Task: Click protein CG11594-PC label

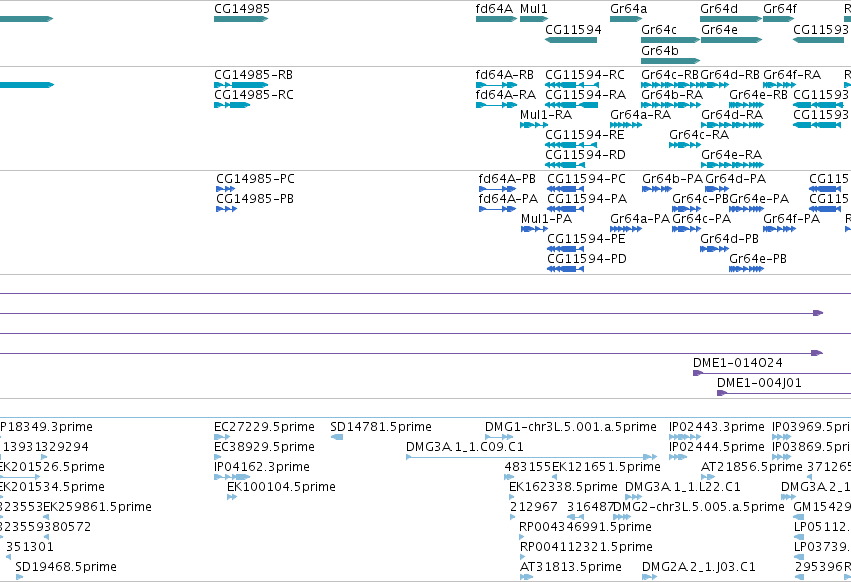Action: (x=586, y=179)
